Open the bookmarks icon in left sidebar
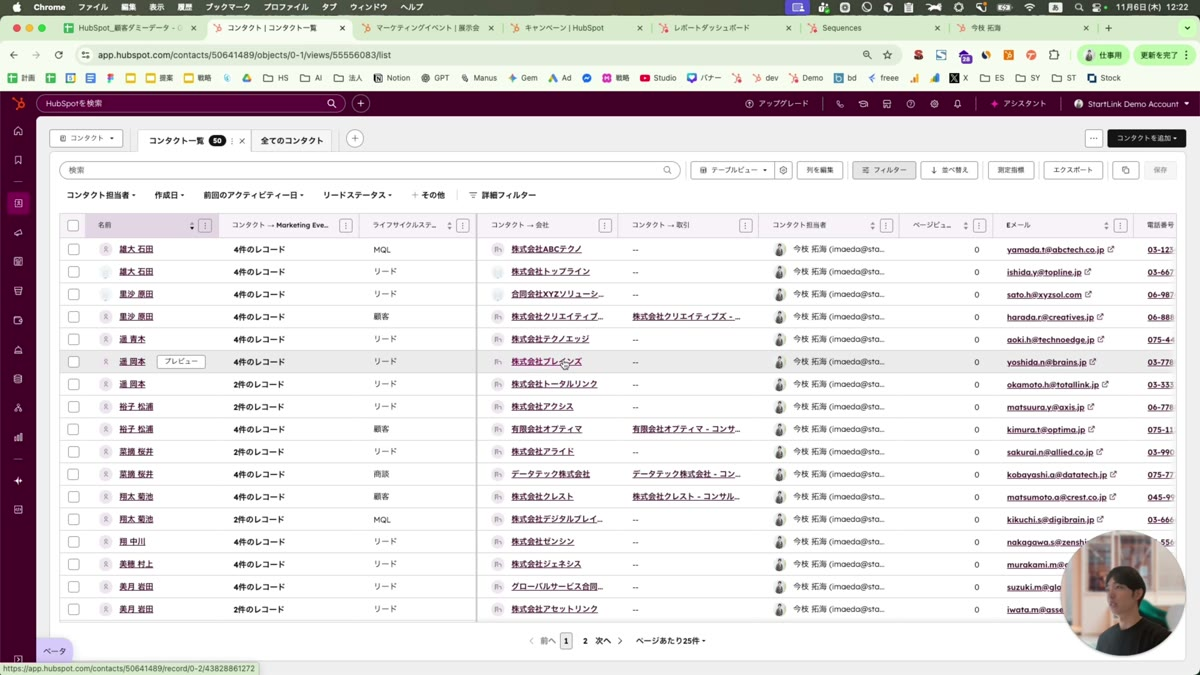 click(18, 160)
